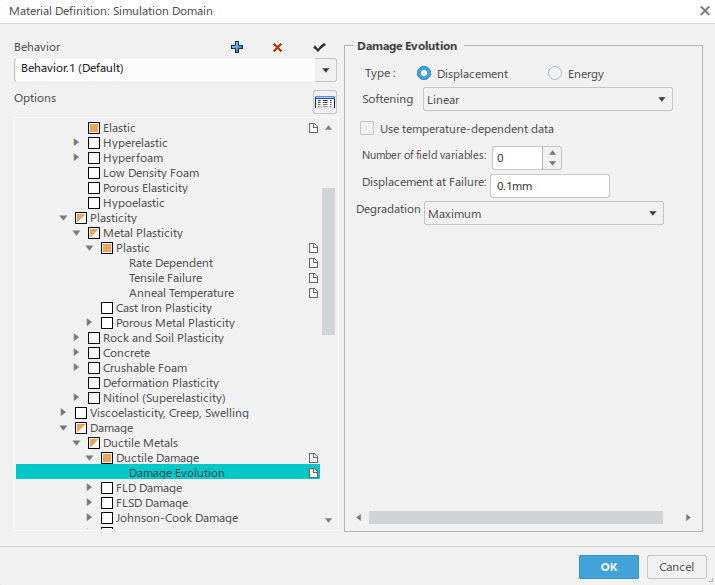Image resolution: width=715 pixels, height=585 pixels.
Task: Close the Material Definition dialog
Action: (x=704, y=10)
